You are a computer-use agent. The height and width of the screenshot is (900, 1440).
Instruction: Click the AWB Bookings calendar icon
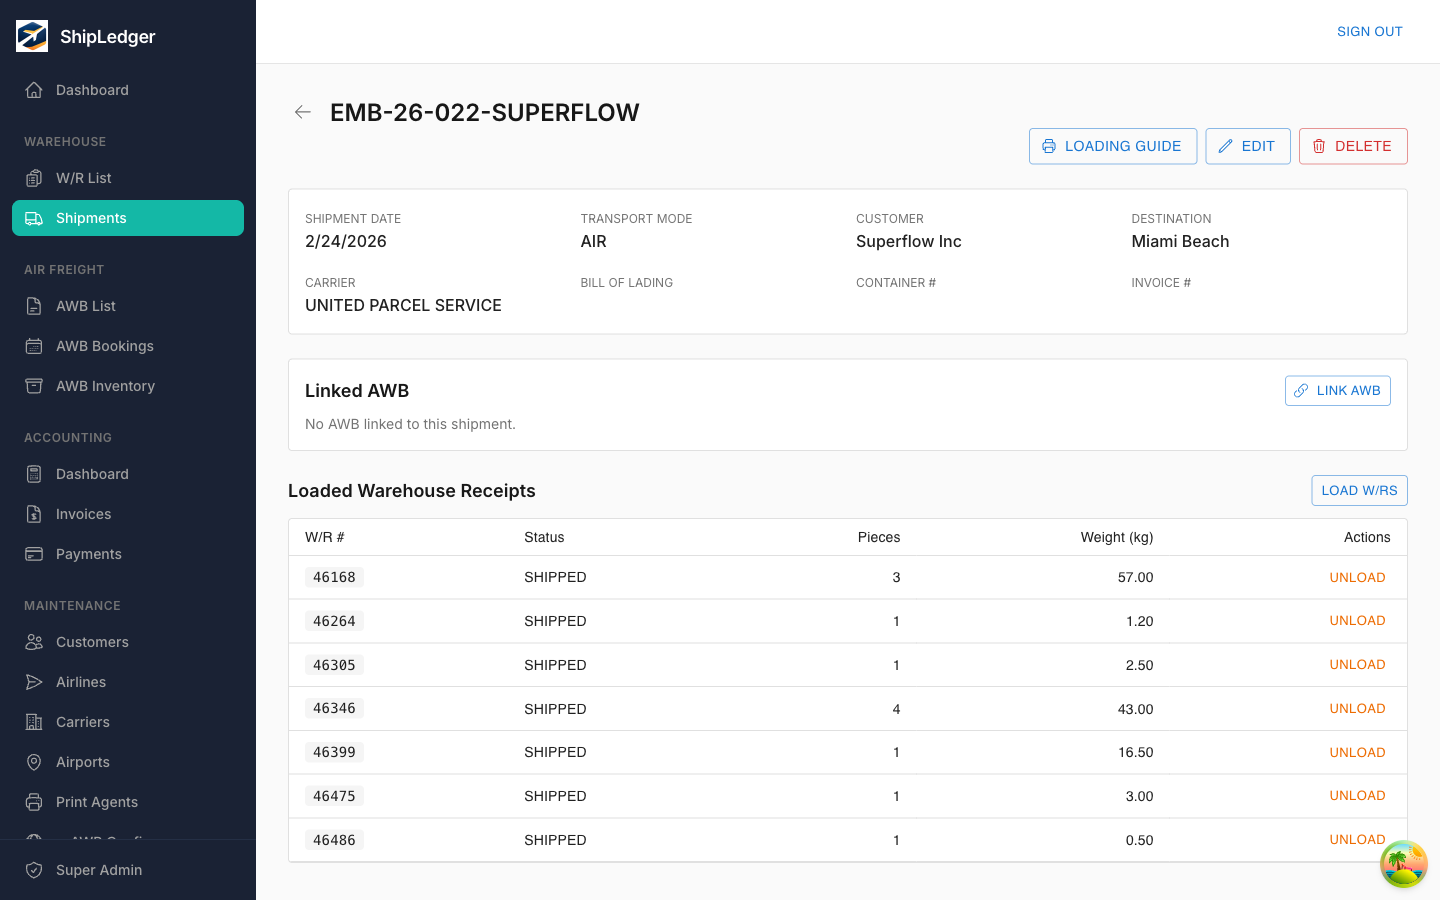tap(34, 346)
